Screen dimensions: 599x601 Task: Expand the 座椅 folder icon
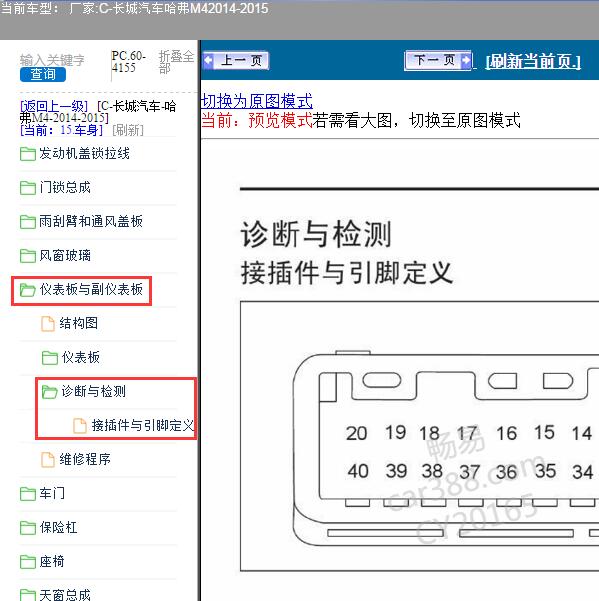28,562
